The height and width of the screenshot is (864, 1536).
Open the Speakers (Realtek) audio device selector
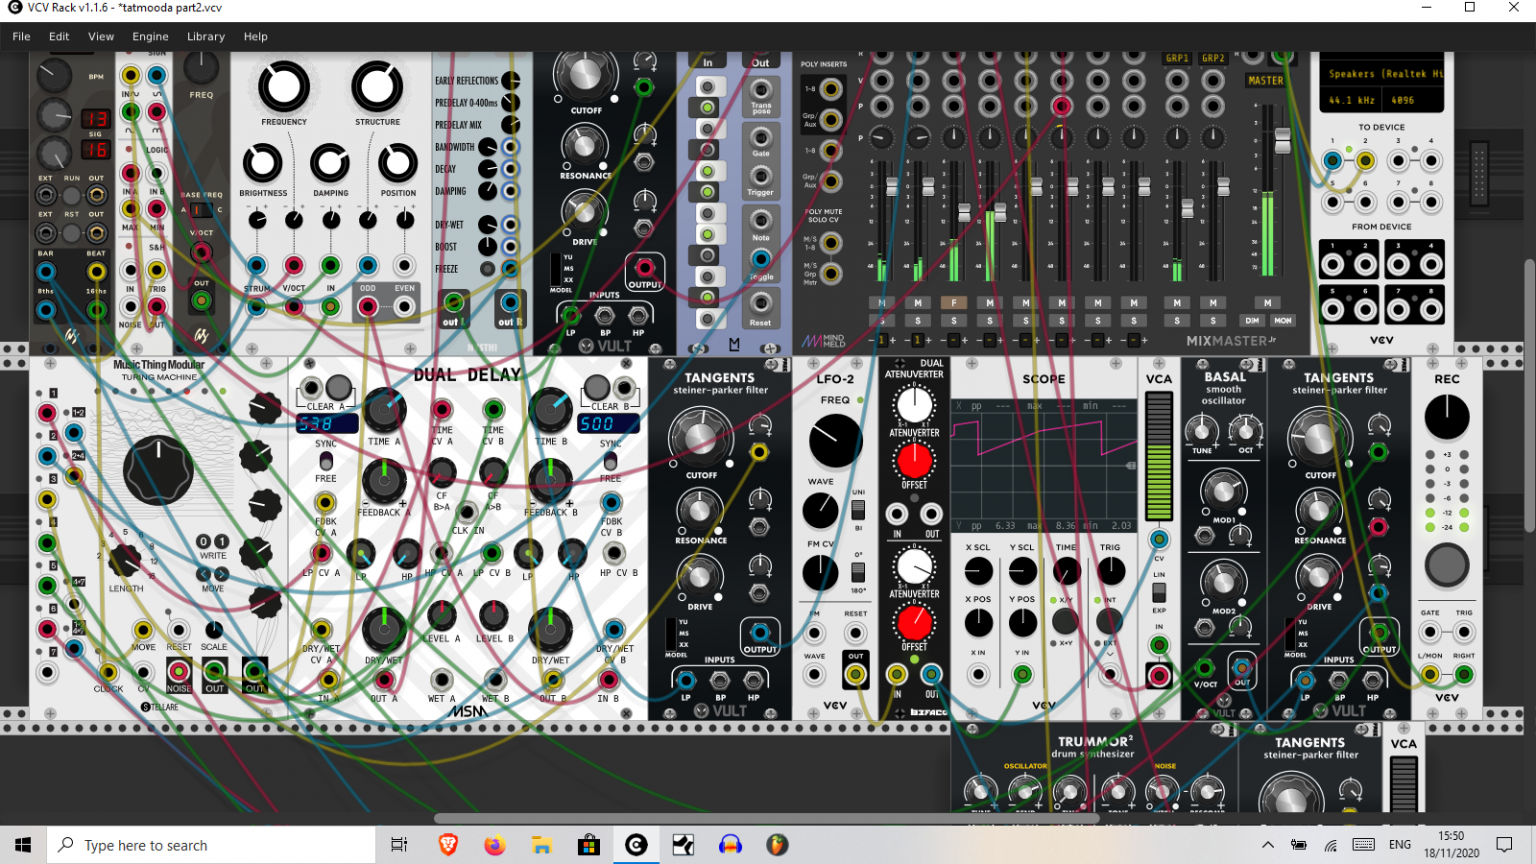(1382, 74)
